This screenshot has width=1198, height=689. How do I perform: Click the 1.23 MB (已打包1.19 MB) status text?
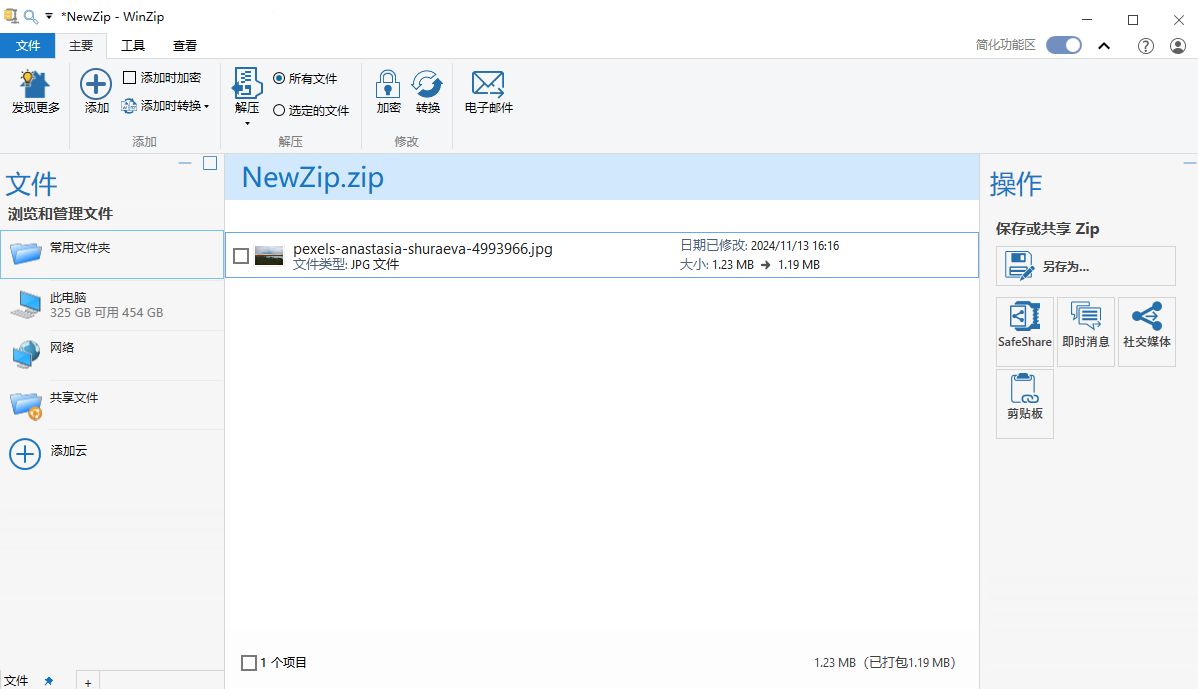click(x=885, y=662)
